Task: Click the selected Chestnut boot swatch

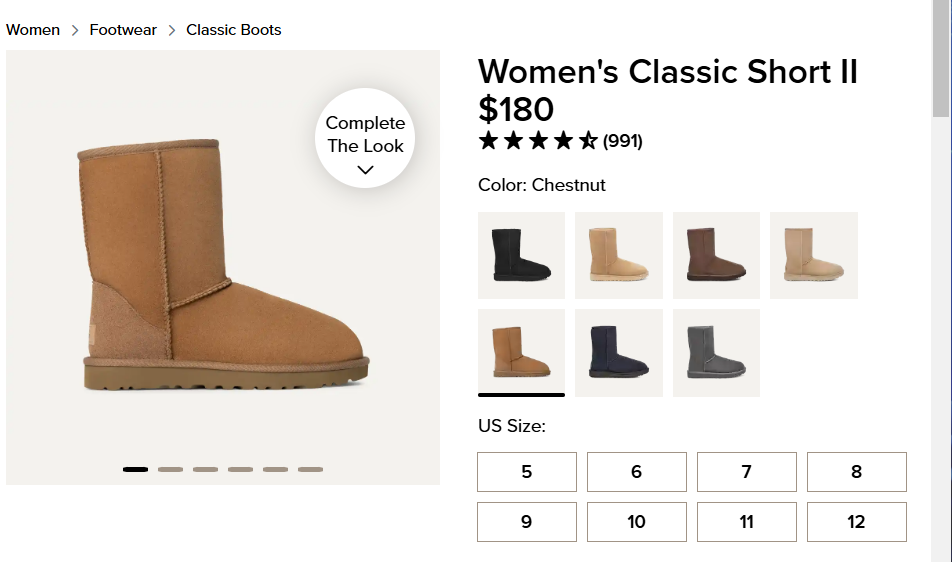Action: coord(521,352)
